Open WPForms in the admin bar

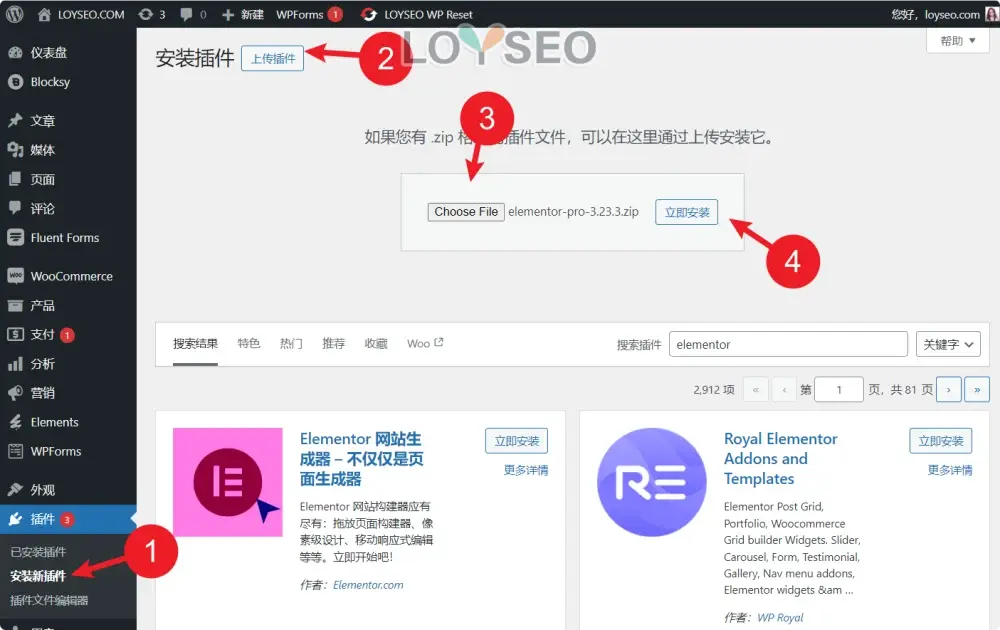pos(309,15)
